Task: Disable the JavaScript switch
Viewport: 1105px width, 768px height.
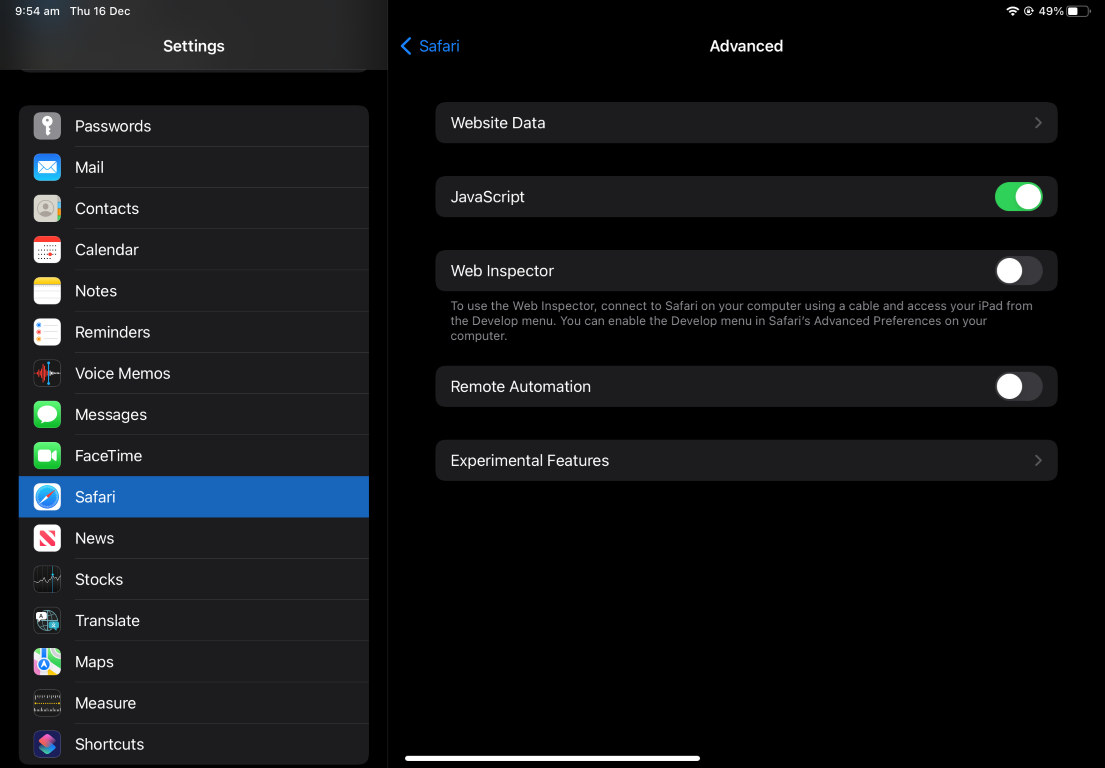Action: [x=1018, y=197]
